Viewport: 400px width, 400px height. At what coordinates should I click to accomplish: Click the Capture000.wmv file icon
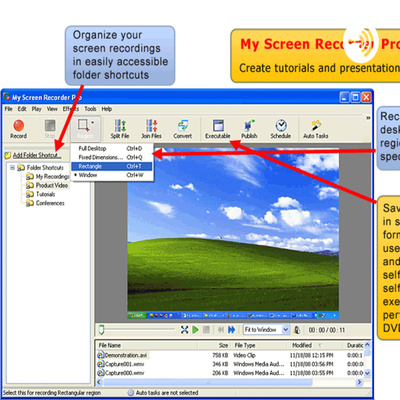coord(100,373)
